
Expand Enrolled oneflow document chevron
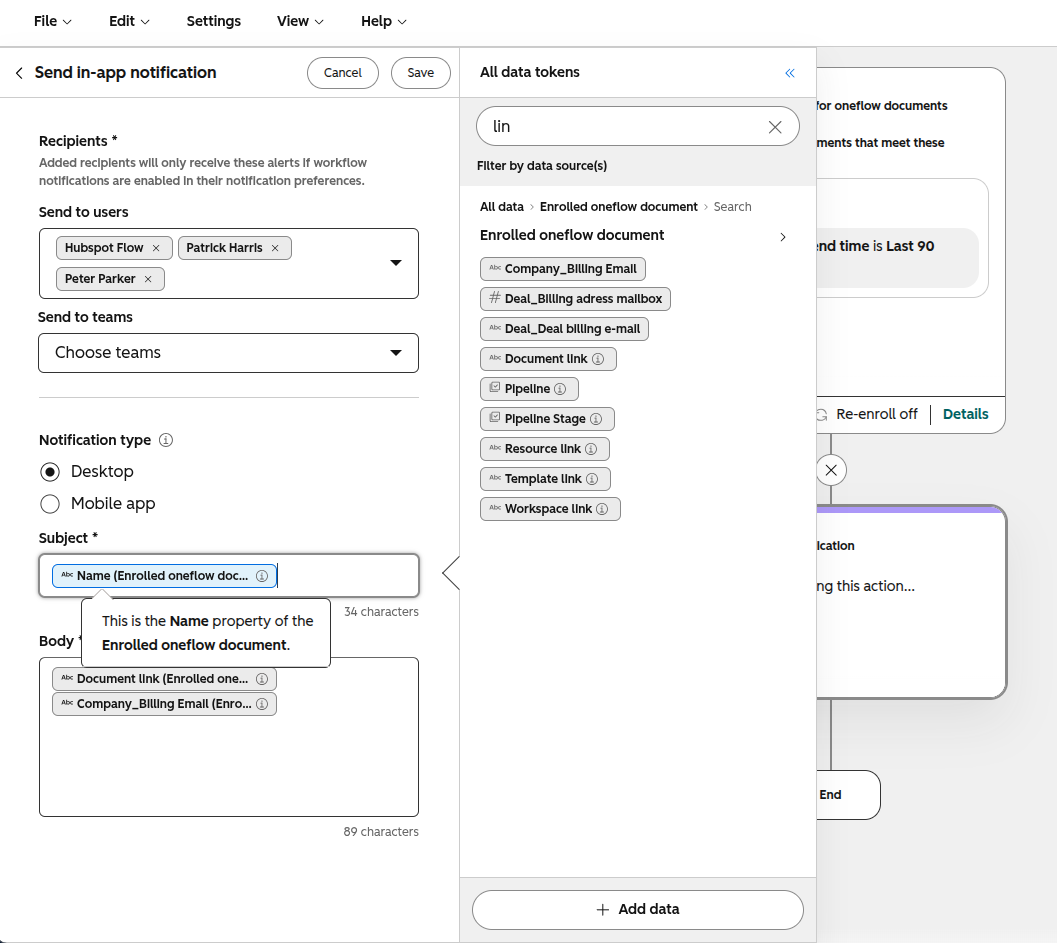pos(783,237)
